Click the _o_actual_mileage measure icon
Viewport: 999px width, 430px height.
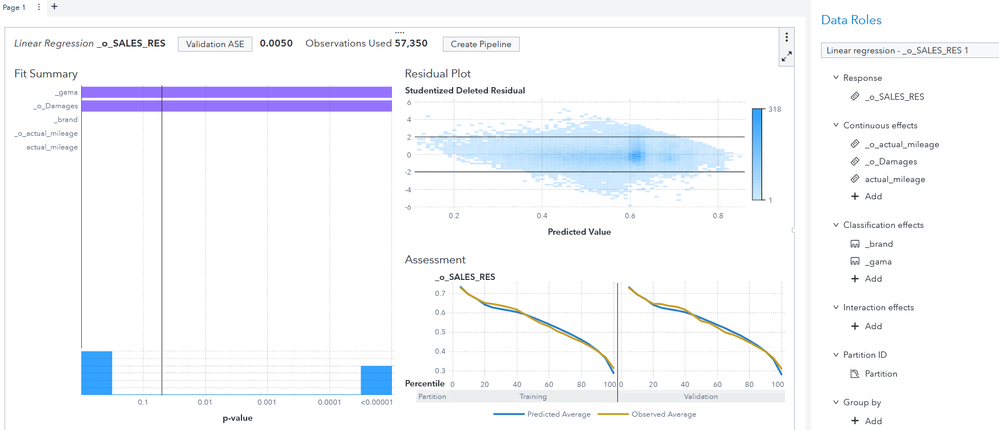[855, 144]
